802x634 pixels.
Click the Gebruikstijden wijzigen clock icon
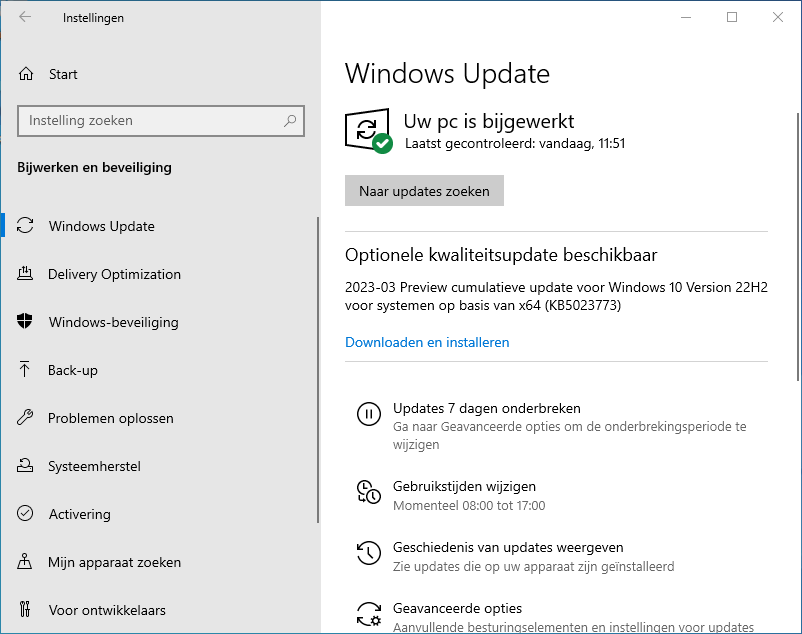[x=368, y=491]
